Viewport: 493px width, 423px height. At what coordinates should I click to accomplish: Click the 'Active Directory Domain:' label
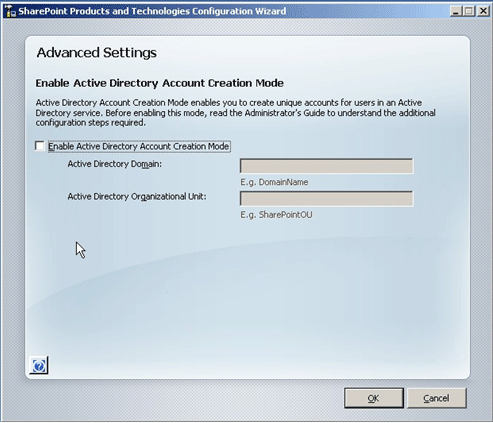coord(115,164)
